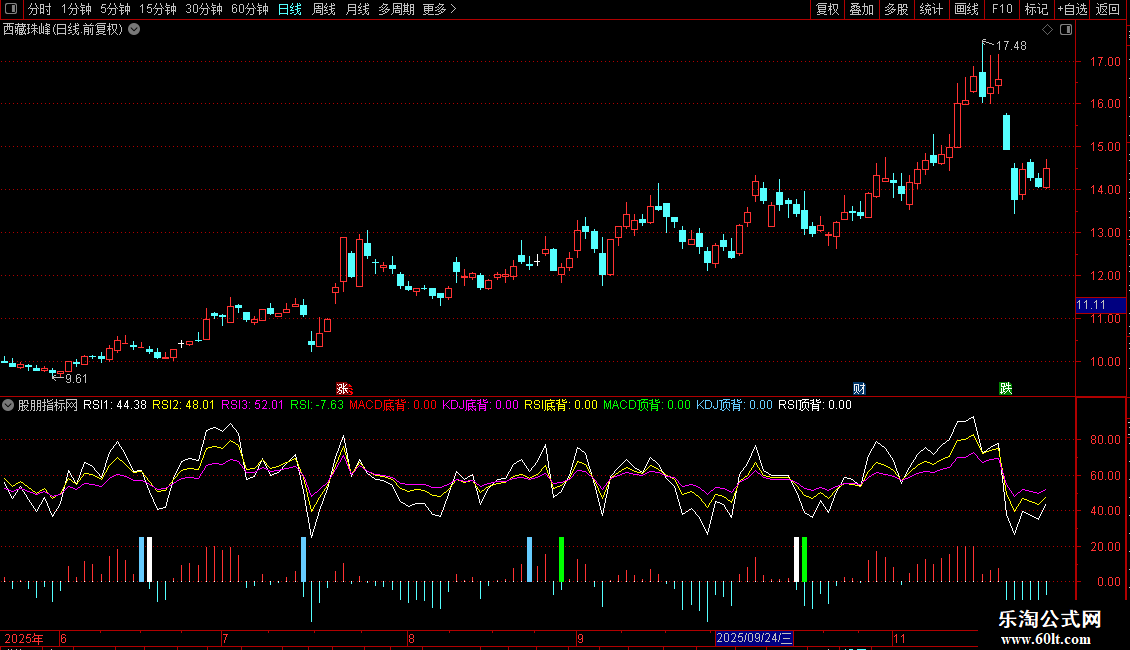Expand the 股朋指标网 indicator dropdown arrow
Image resolution: width=1130 pixels, height=650 pixels.
point(8,405)
